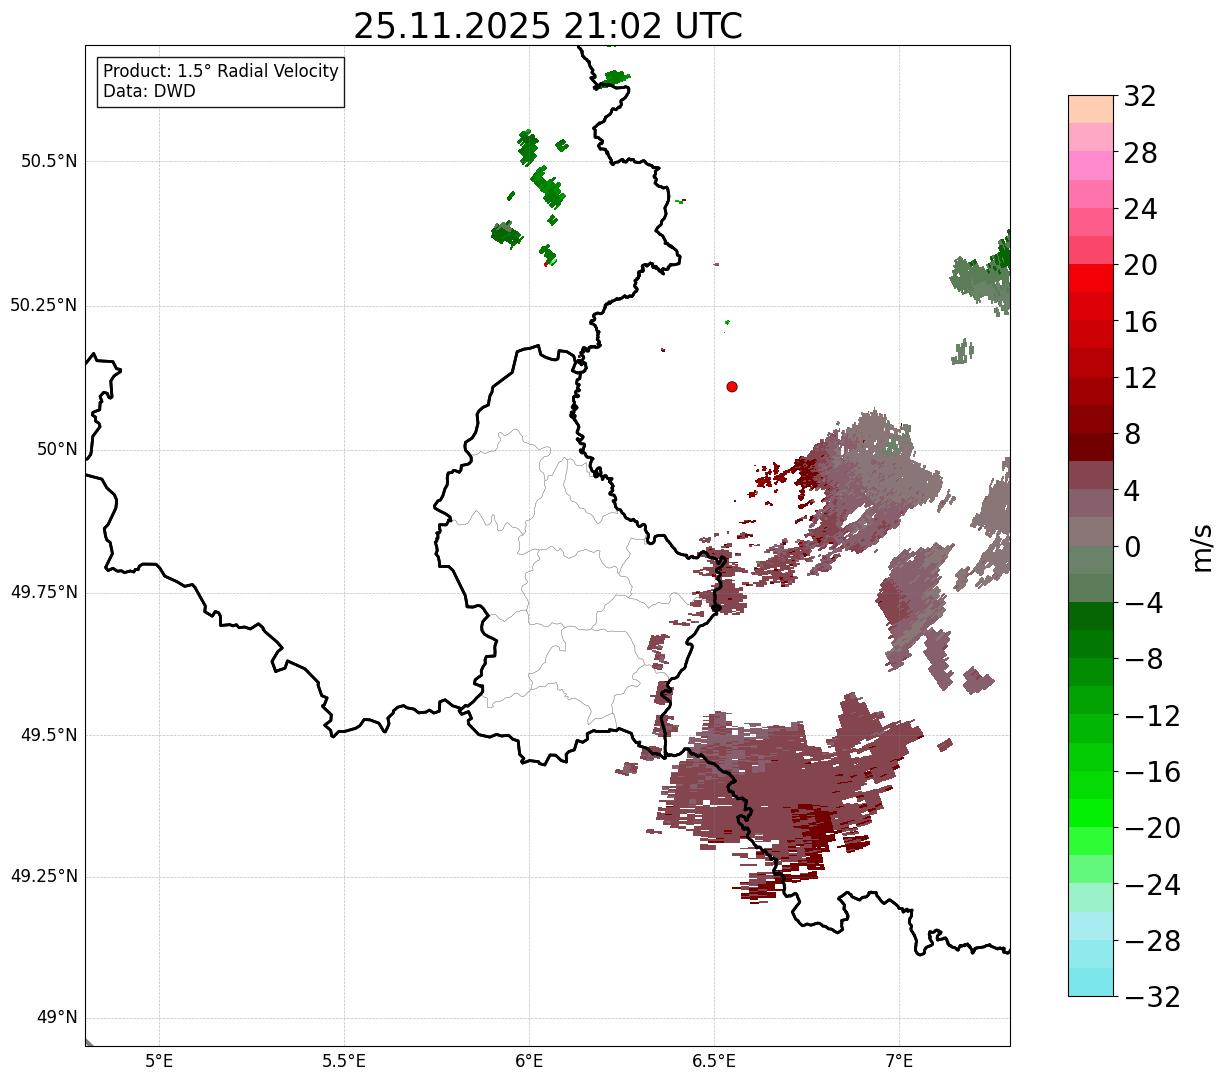Click the colorbar tick label "20"
Screen dimensions: 1225x1081
click(x=1140, y=266)
